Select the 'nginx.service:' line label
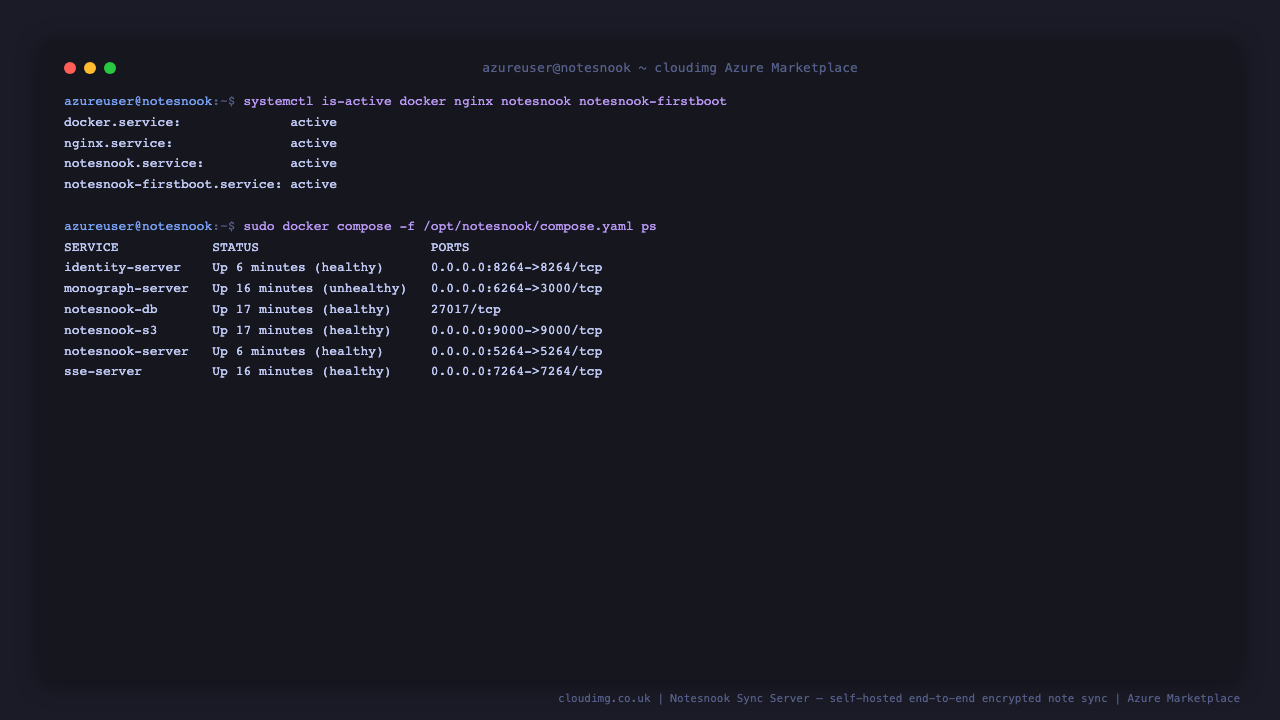 coord(118,144)
